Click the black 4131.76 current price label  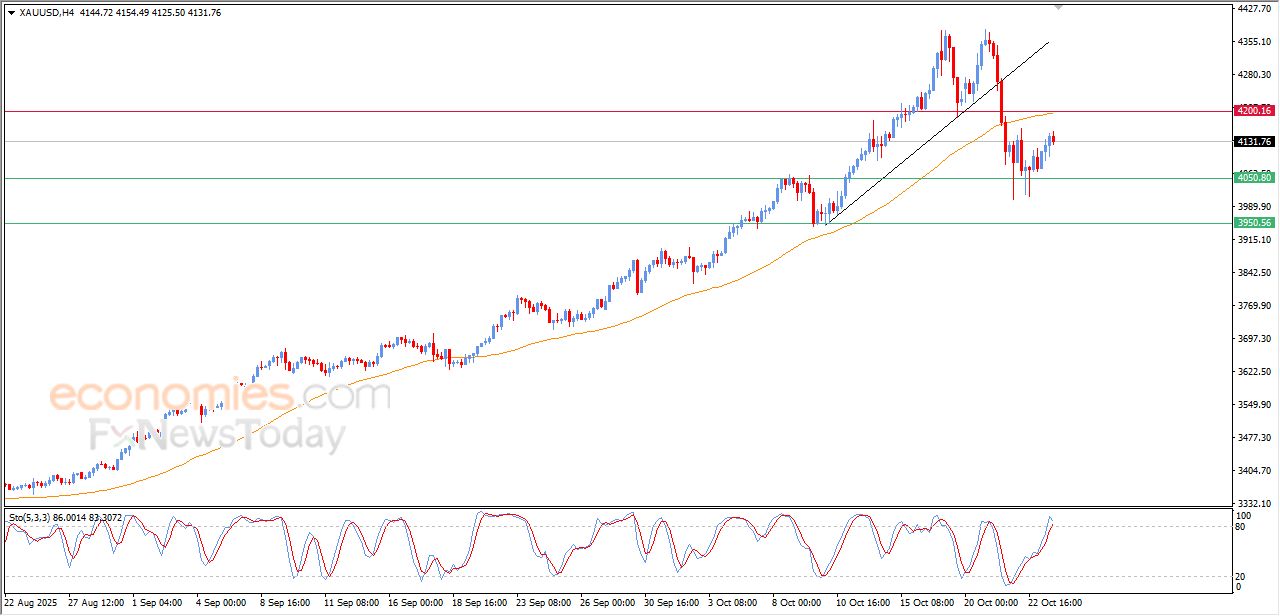1253,142
